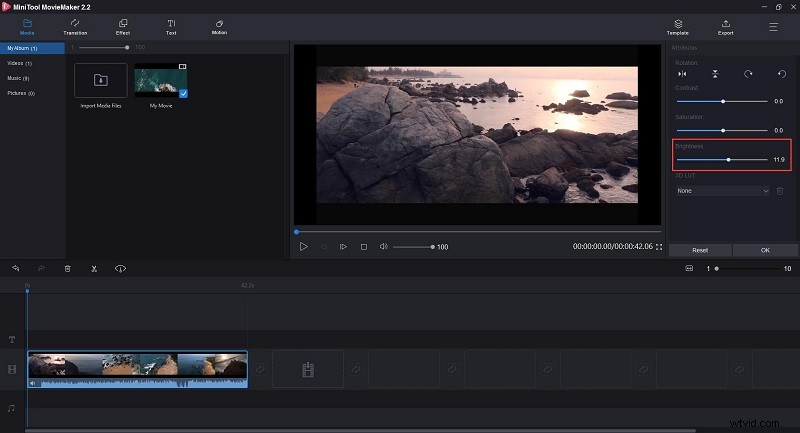The image size is (800, 433).
Task: Select My Album category
Action: coord(32,48)
